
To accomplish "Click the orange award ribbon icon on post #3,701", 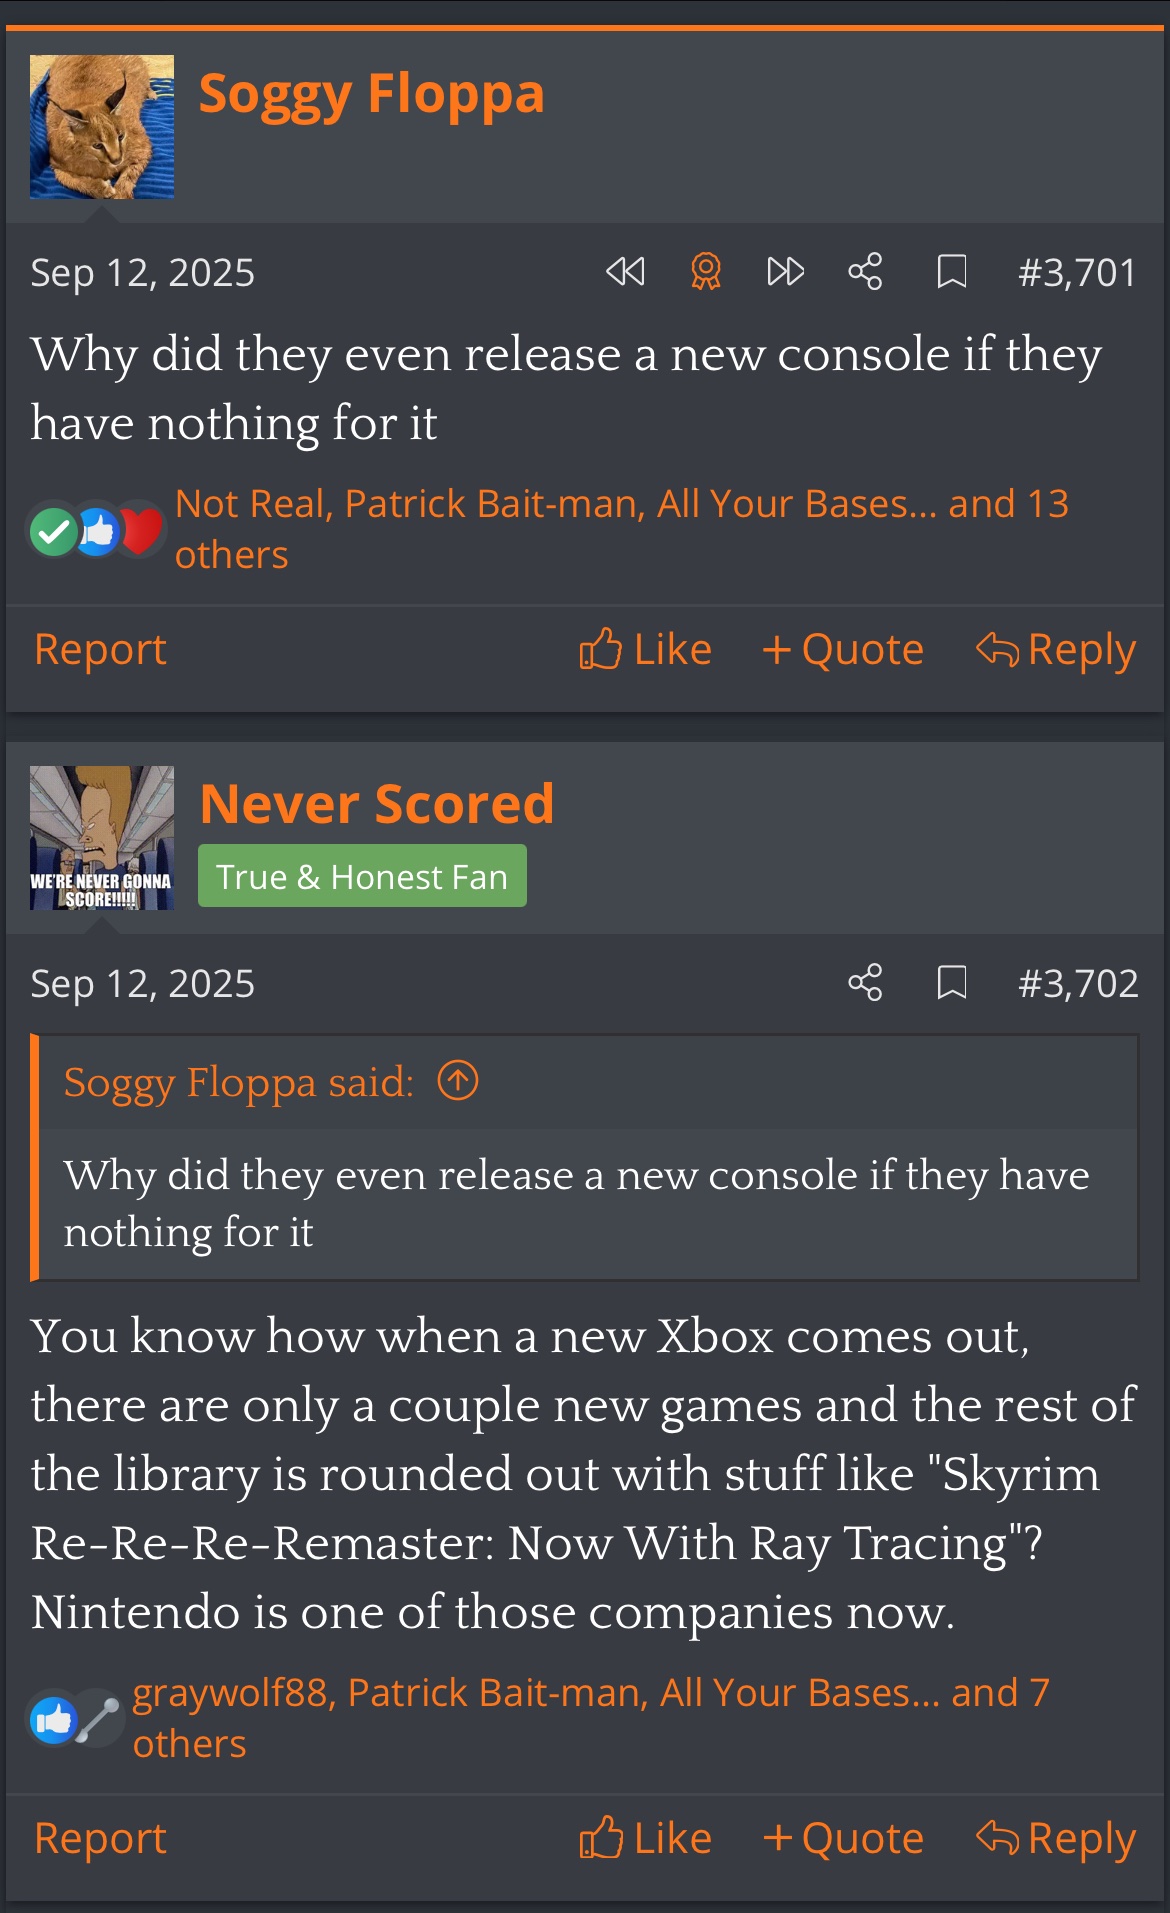I will 706,272.
